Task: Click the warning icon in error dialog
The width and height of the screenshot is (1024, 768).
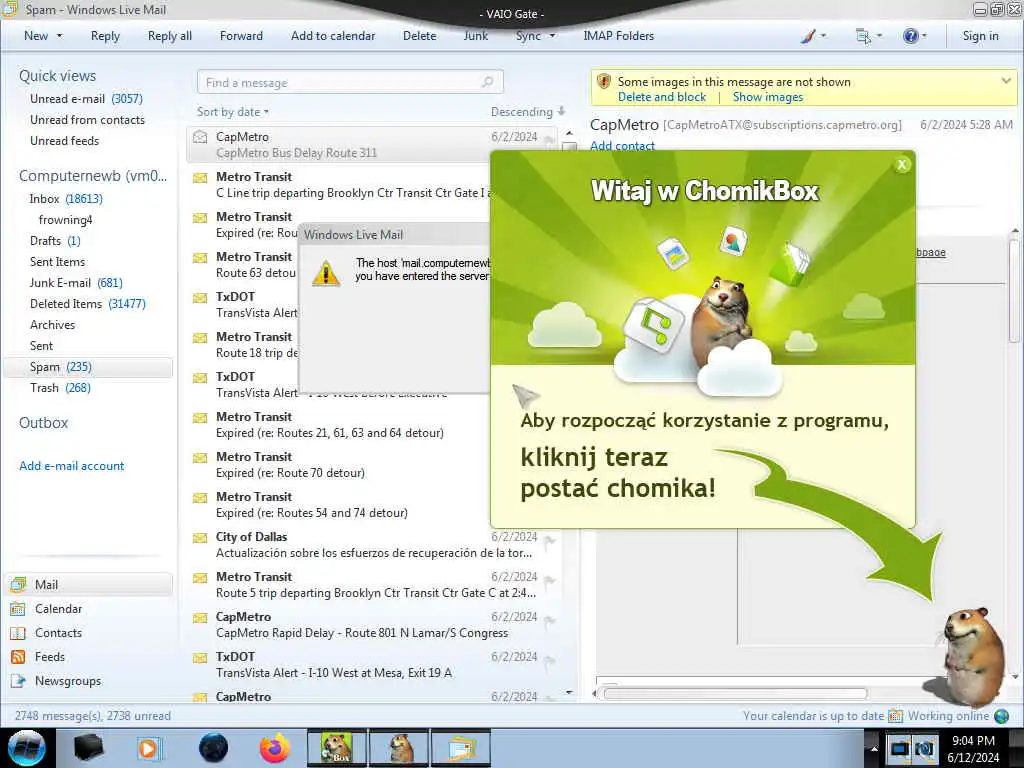Action: [326, 273]
